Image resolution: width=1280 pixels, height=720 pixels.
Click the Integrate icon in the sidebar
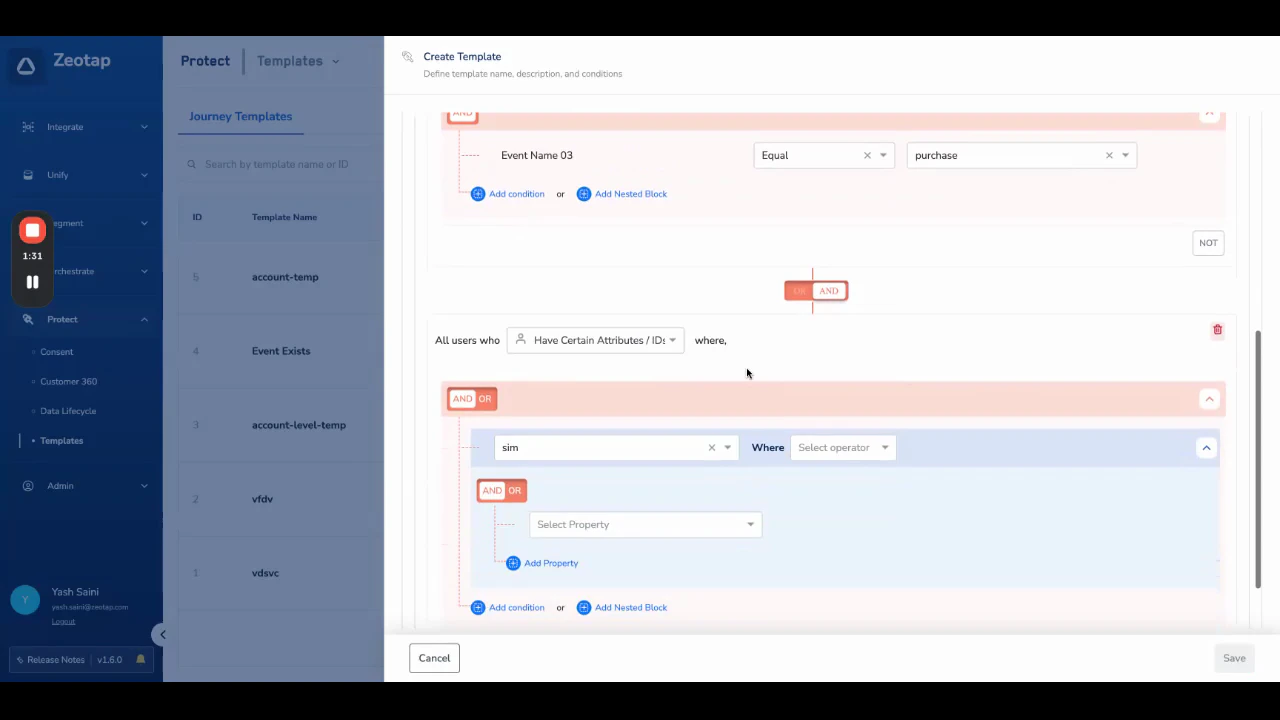[27, 126]
